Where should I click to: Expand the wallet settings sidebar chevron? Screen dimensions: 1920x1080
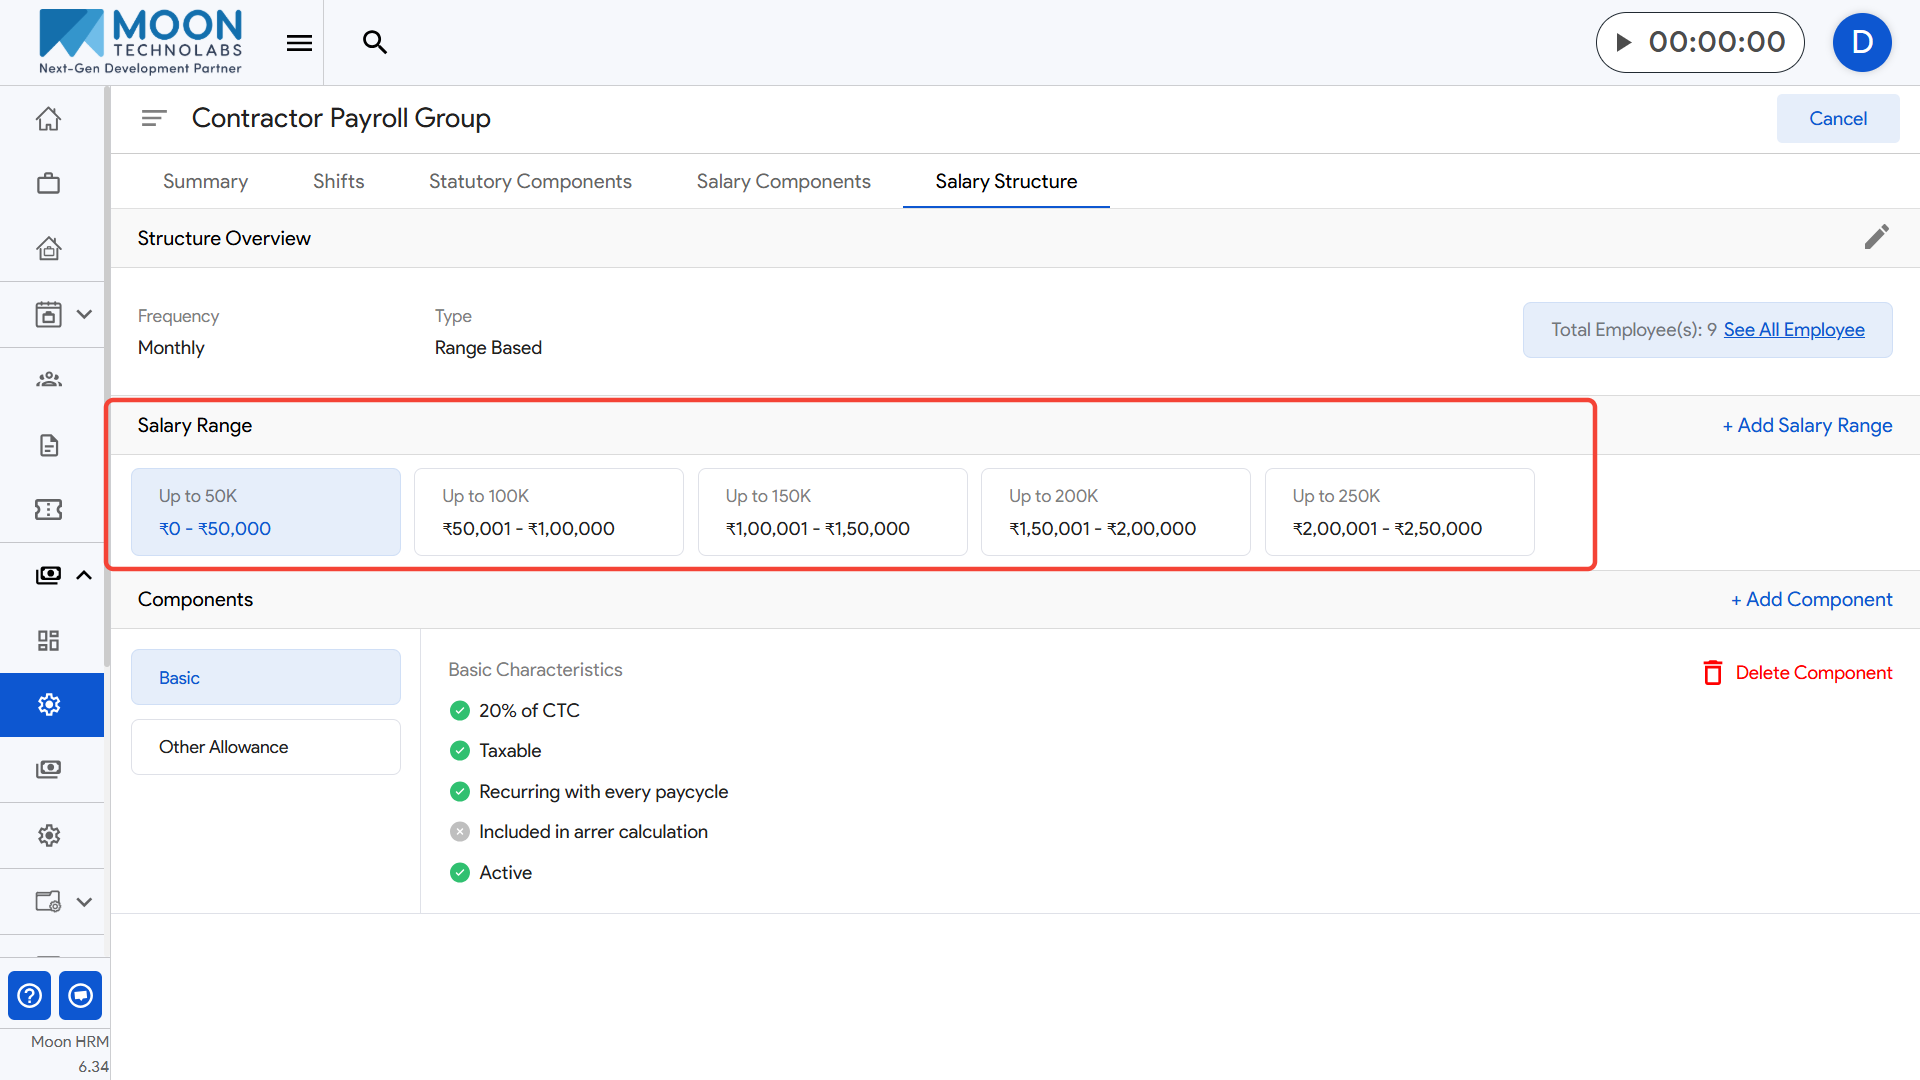click(x=85, y=902)
